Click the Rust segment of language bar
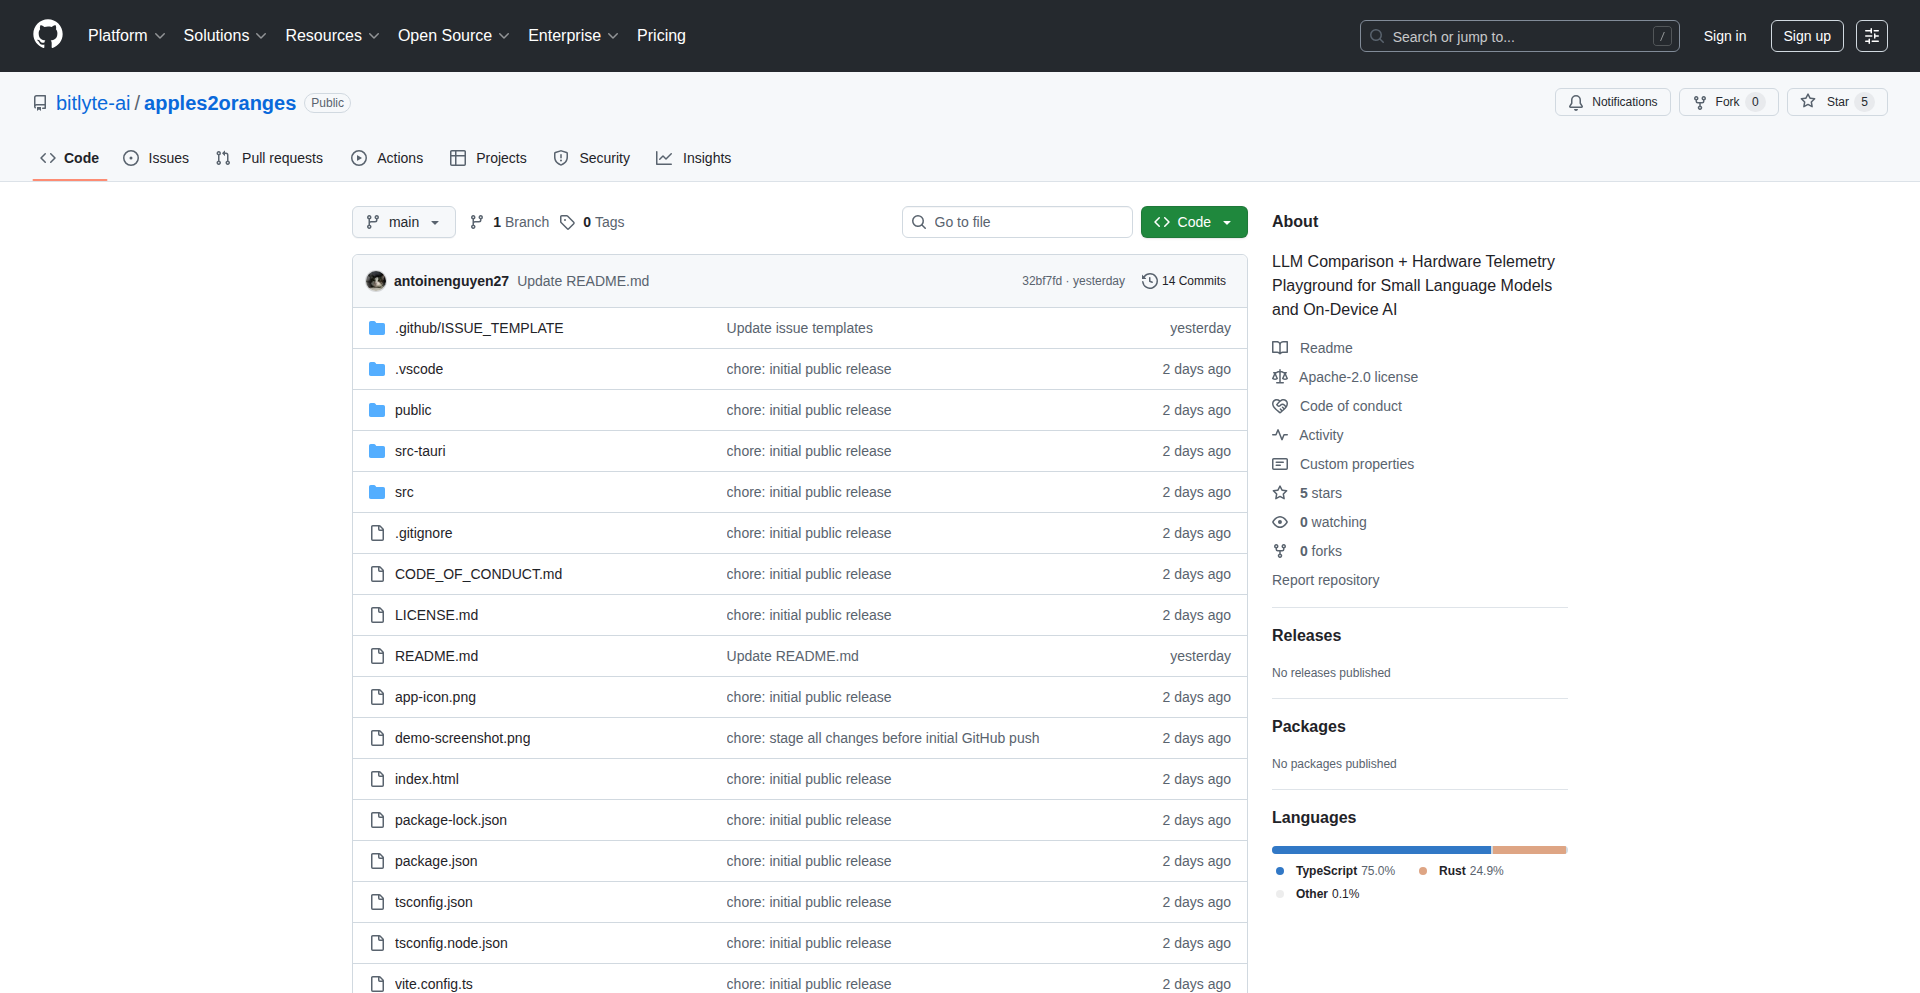This screenshot has height=993, width=1920. 1529,850
